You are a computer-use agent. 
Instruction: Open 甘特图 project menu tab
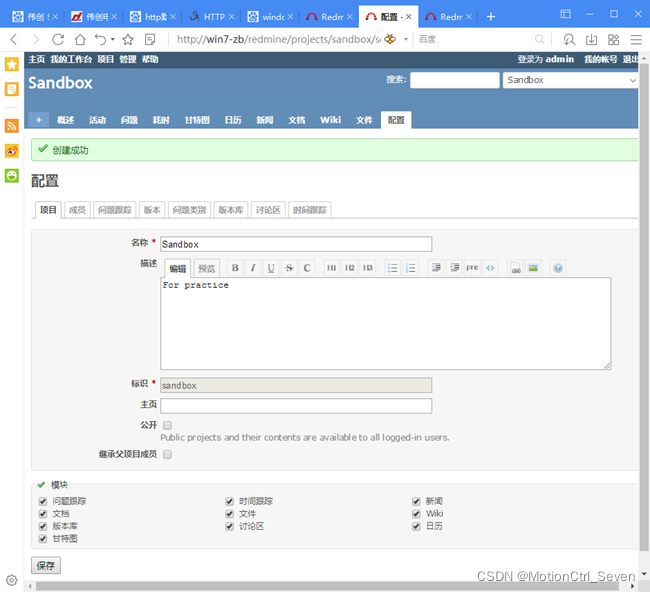point(197,120)
